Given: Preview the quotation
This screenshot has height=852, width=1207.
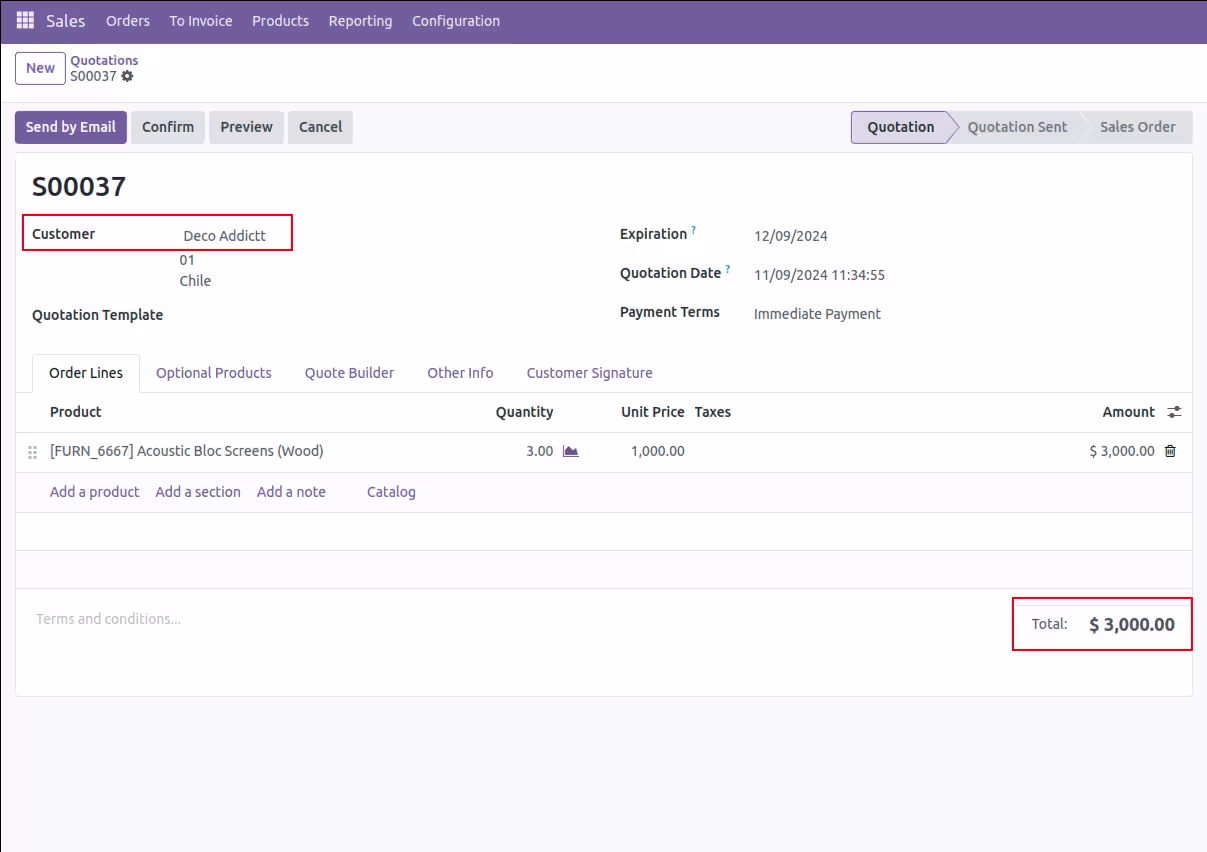Looking at the screenshot, I should click(x=246, y=127).
